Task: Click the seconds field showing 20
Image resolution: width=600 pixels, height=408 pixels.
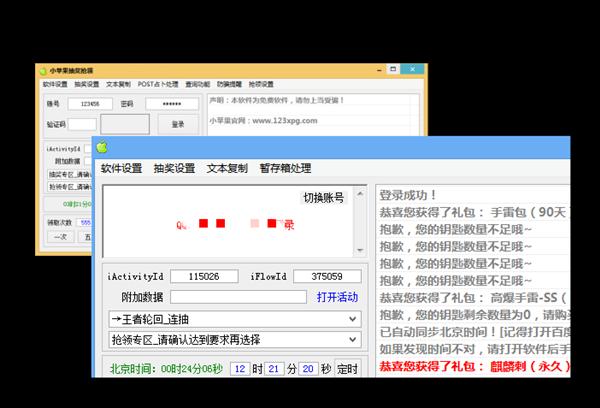Action: 308,369
